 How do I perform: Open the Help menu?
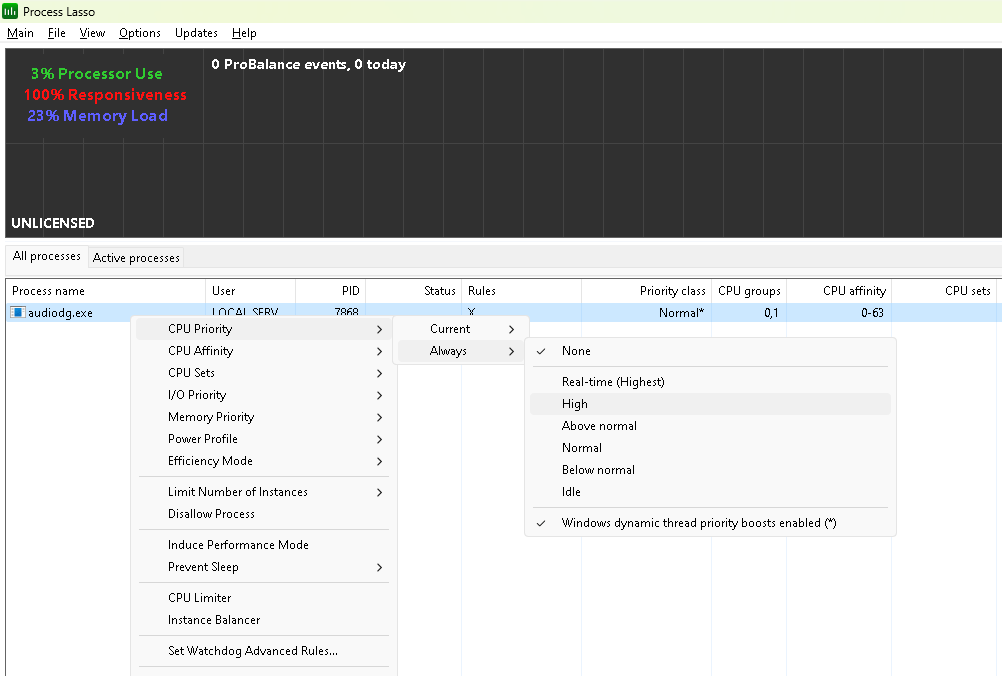tap(244, 33)
